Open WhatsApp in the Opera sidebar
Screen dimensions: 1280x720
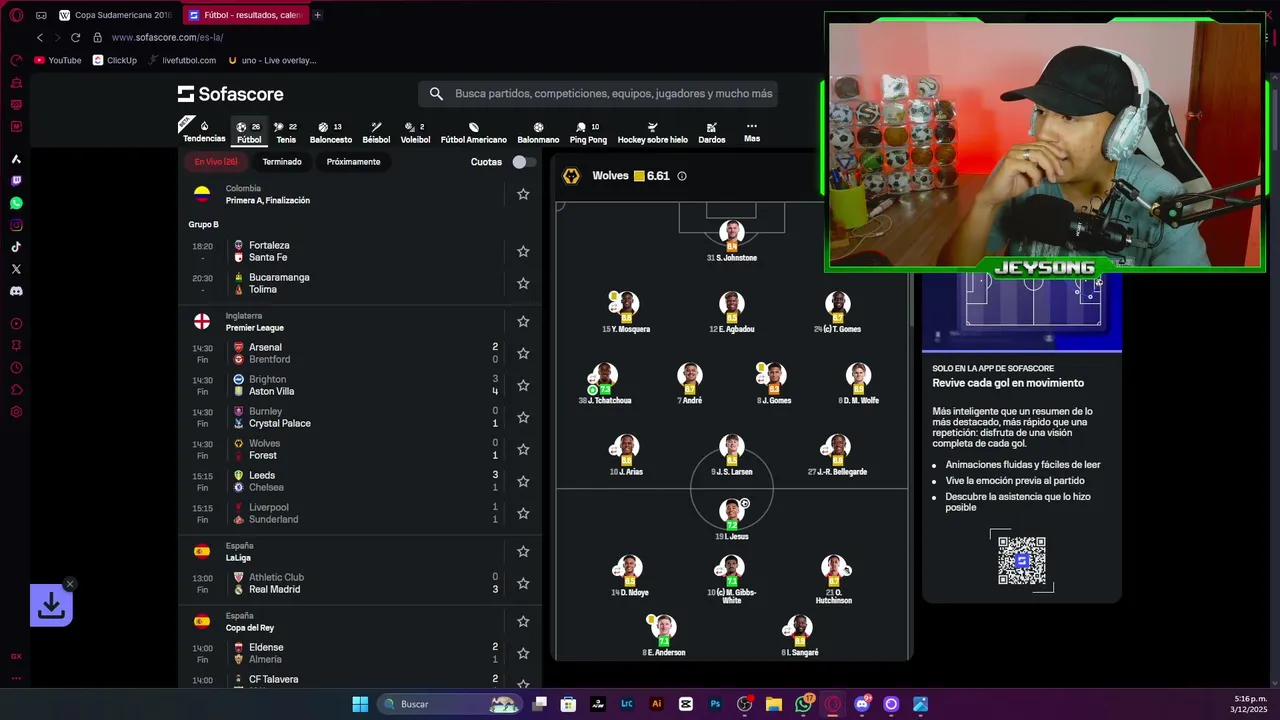click(16, 203)
